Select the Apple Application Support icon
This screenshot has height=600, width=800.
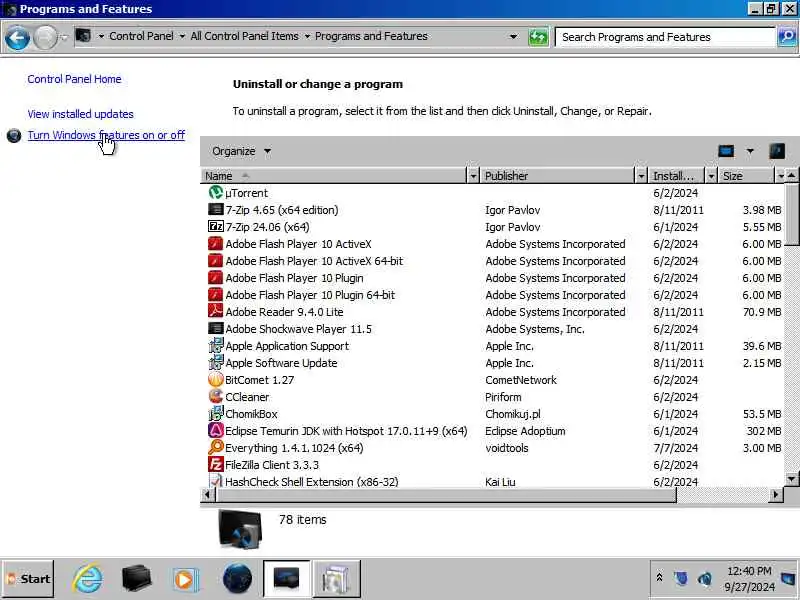tap(216, 345)
